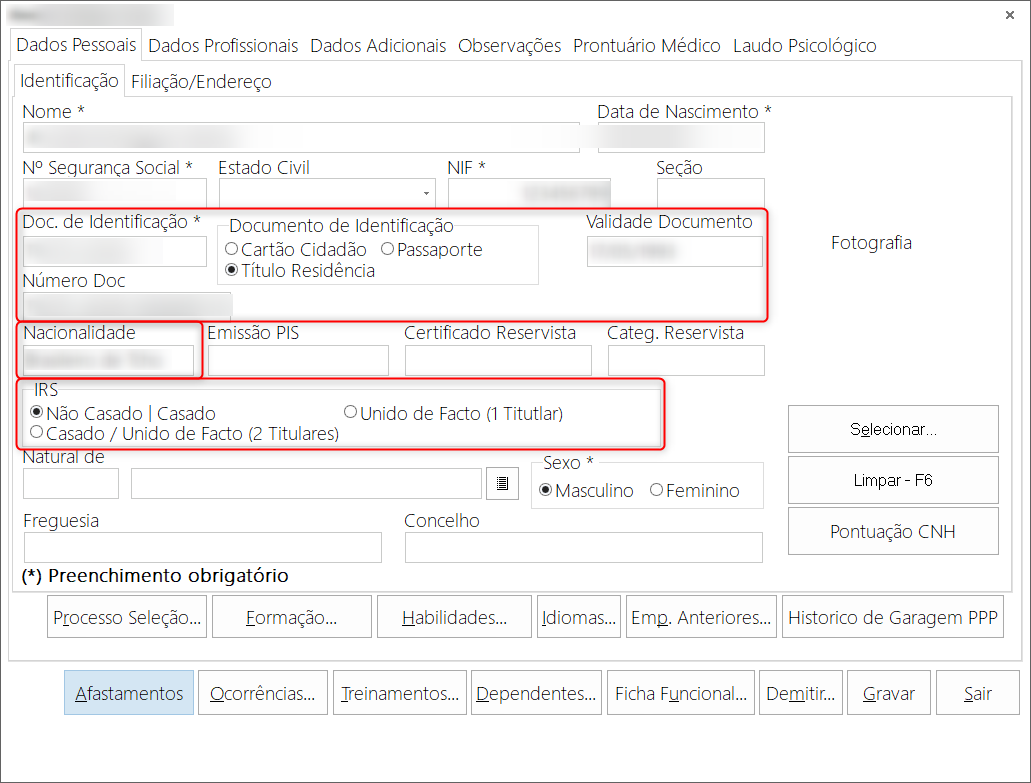Click the Validade Documento field

(x=675, y=251)
